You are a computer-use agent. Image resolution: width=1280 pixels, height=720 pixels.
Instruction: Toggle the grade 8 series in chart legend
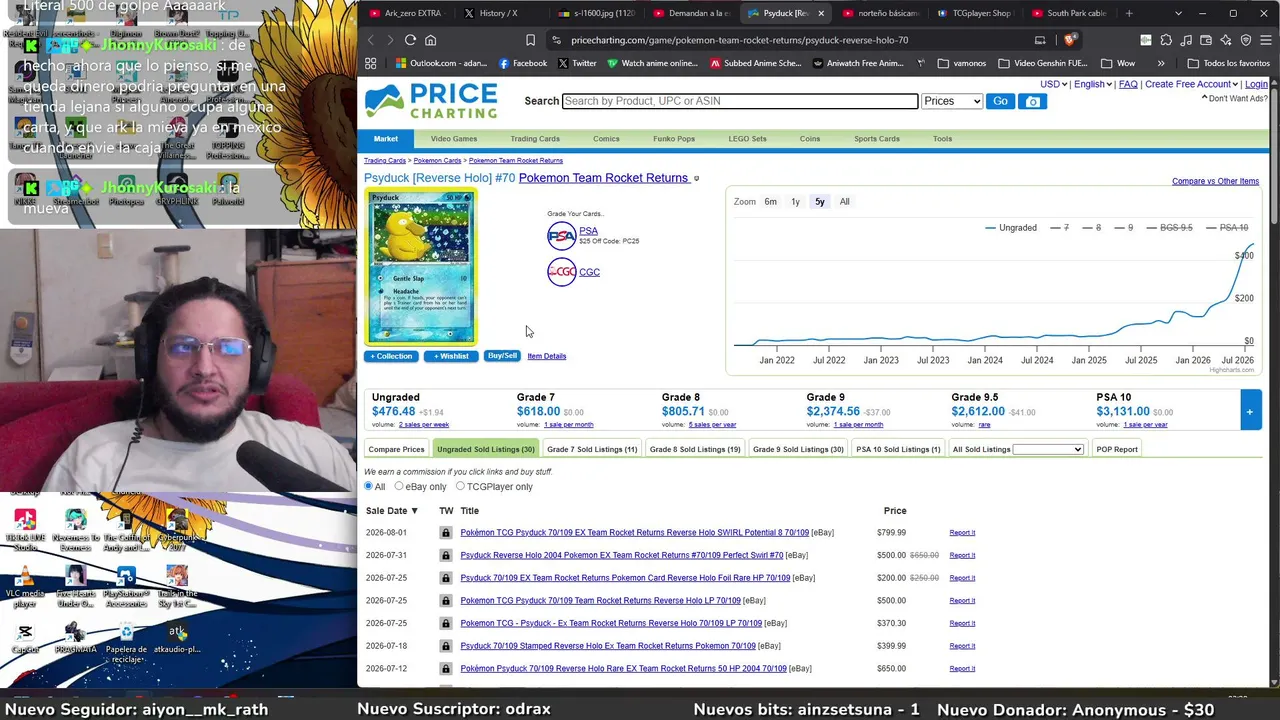1092,228
